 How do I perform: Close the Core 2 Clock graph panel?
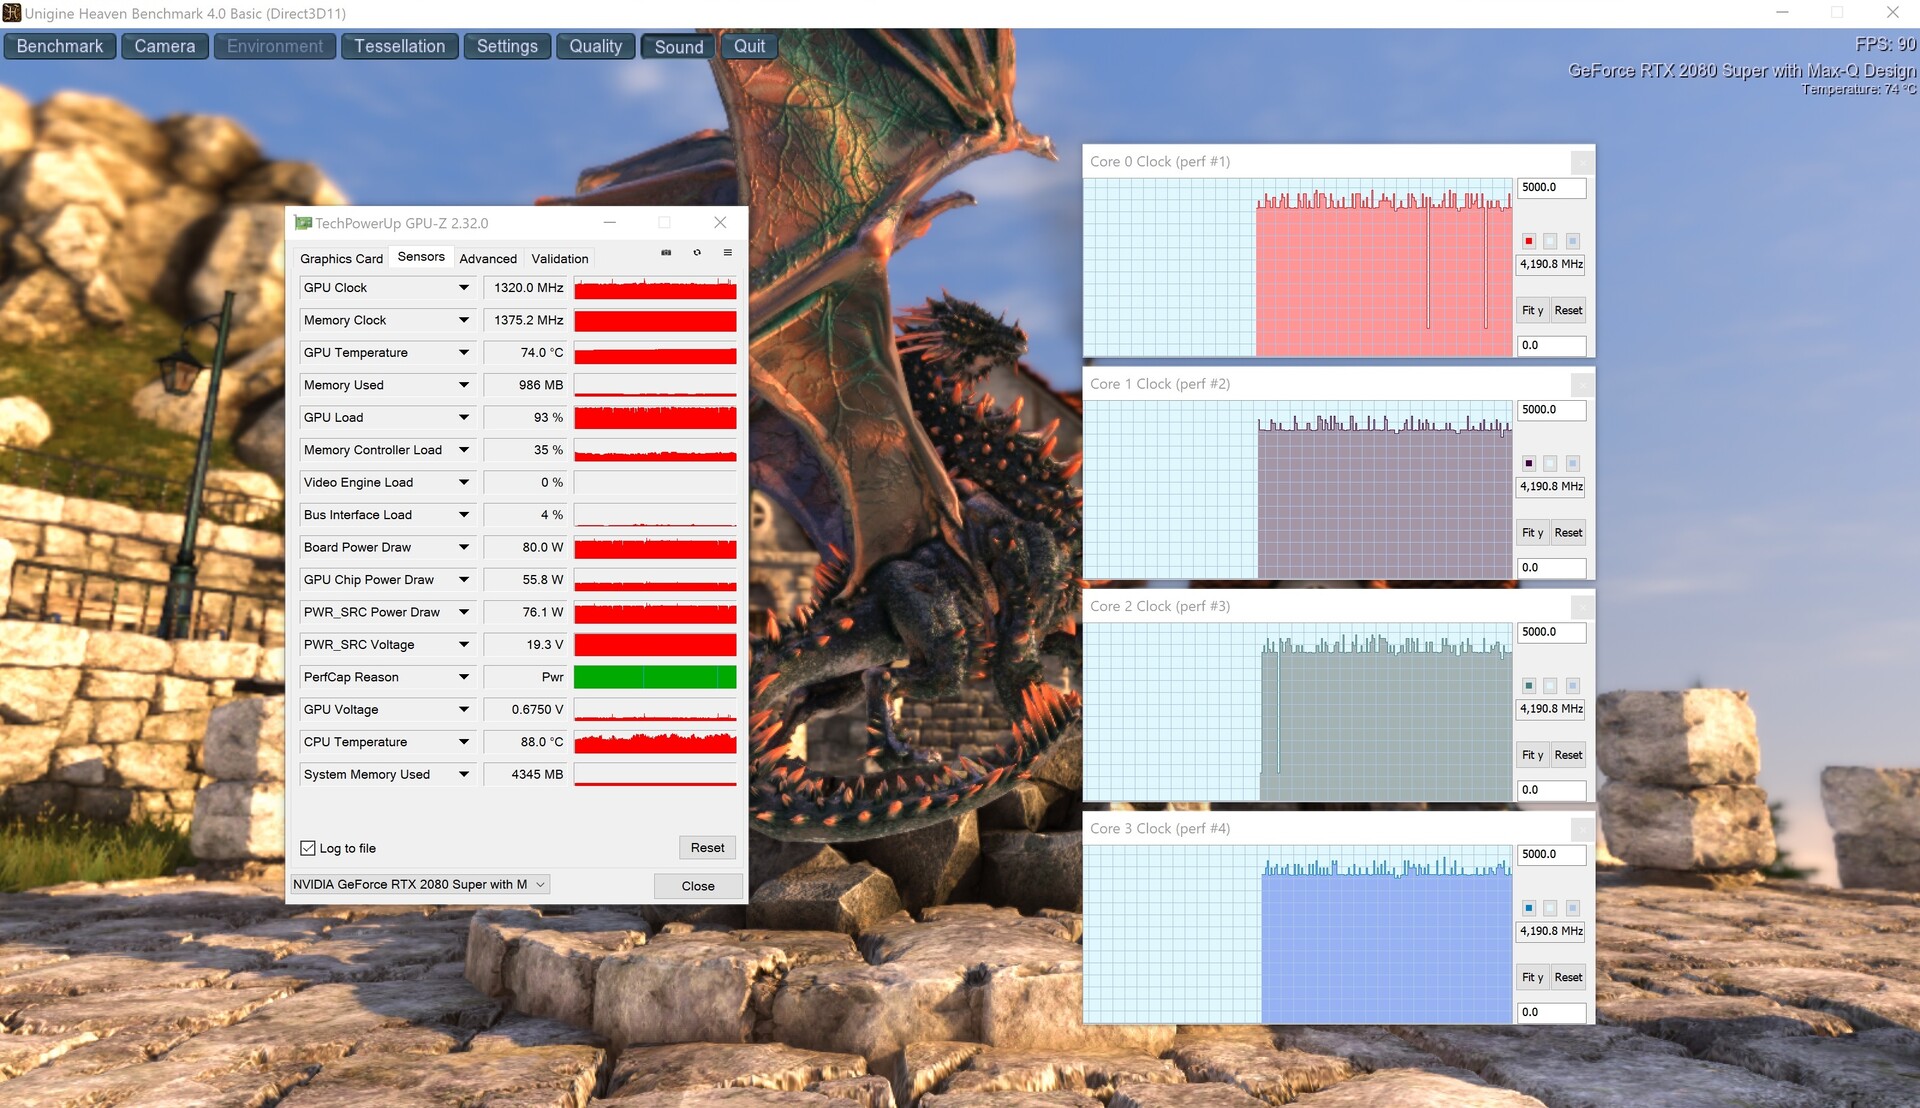(x=1581, y=607)
